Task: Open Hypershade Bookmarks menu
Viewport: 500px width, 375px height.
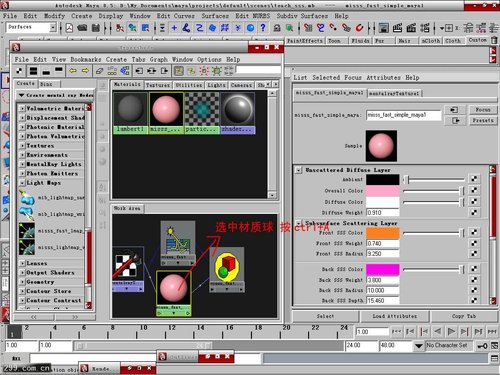Action: (86, 59)
